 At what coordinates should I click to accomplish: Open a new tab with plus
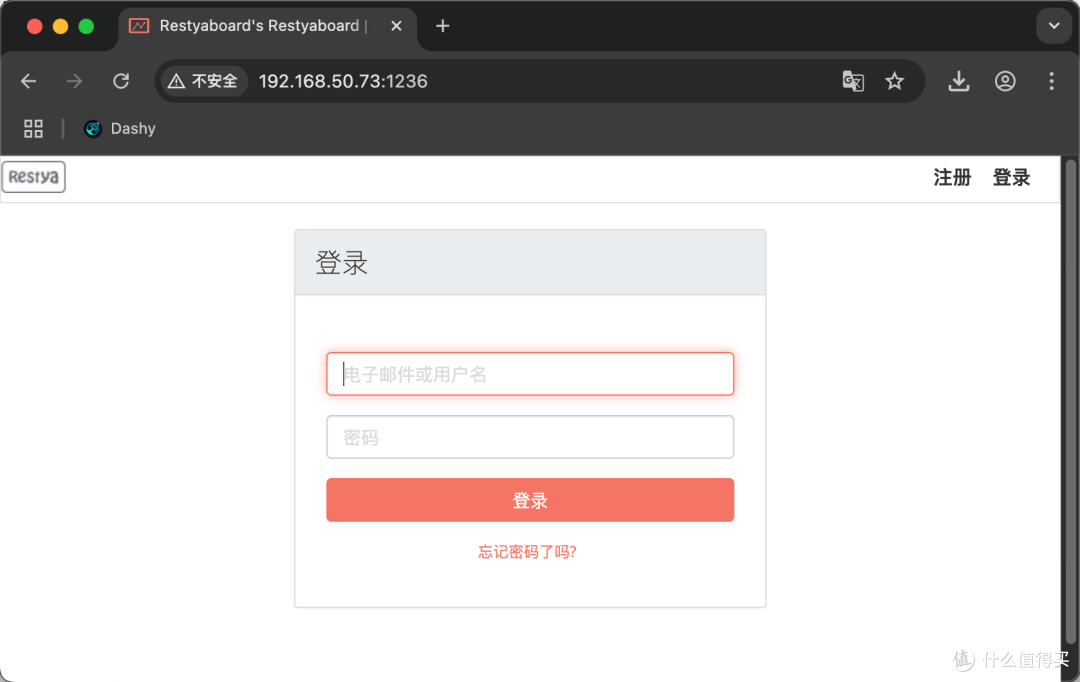442,26
